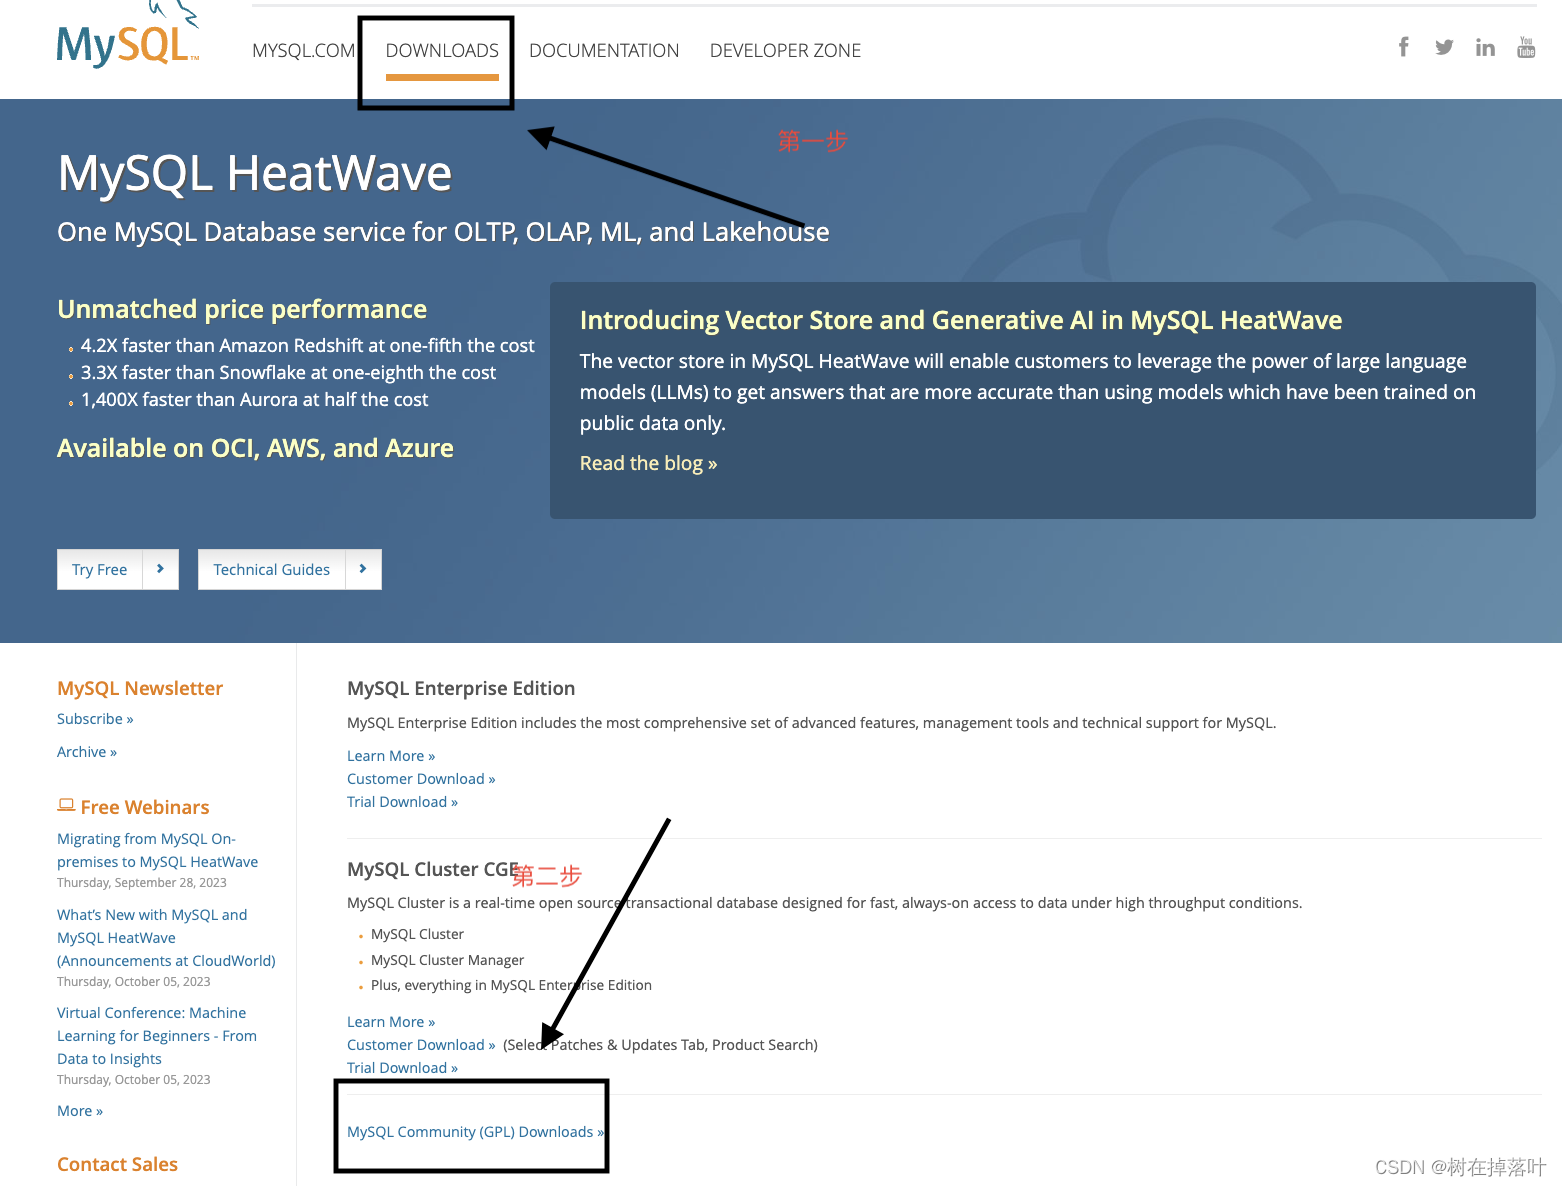Click One MySQL Database service tagline
1562x1186 pixels.
tap(443, 232)
